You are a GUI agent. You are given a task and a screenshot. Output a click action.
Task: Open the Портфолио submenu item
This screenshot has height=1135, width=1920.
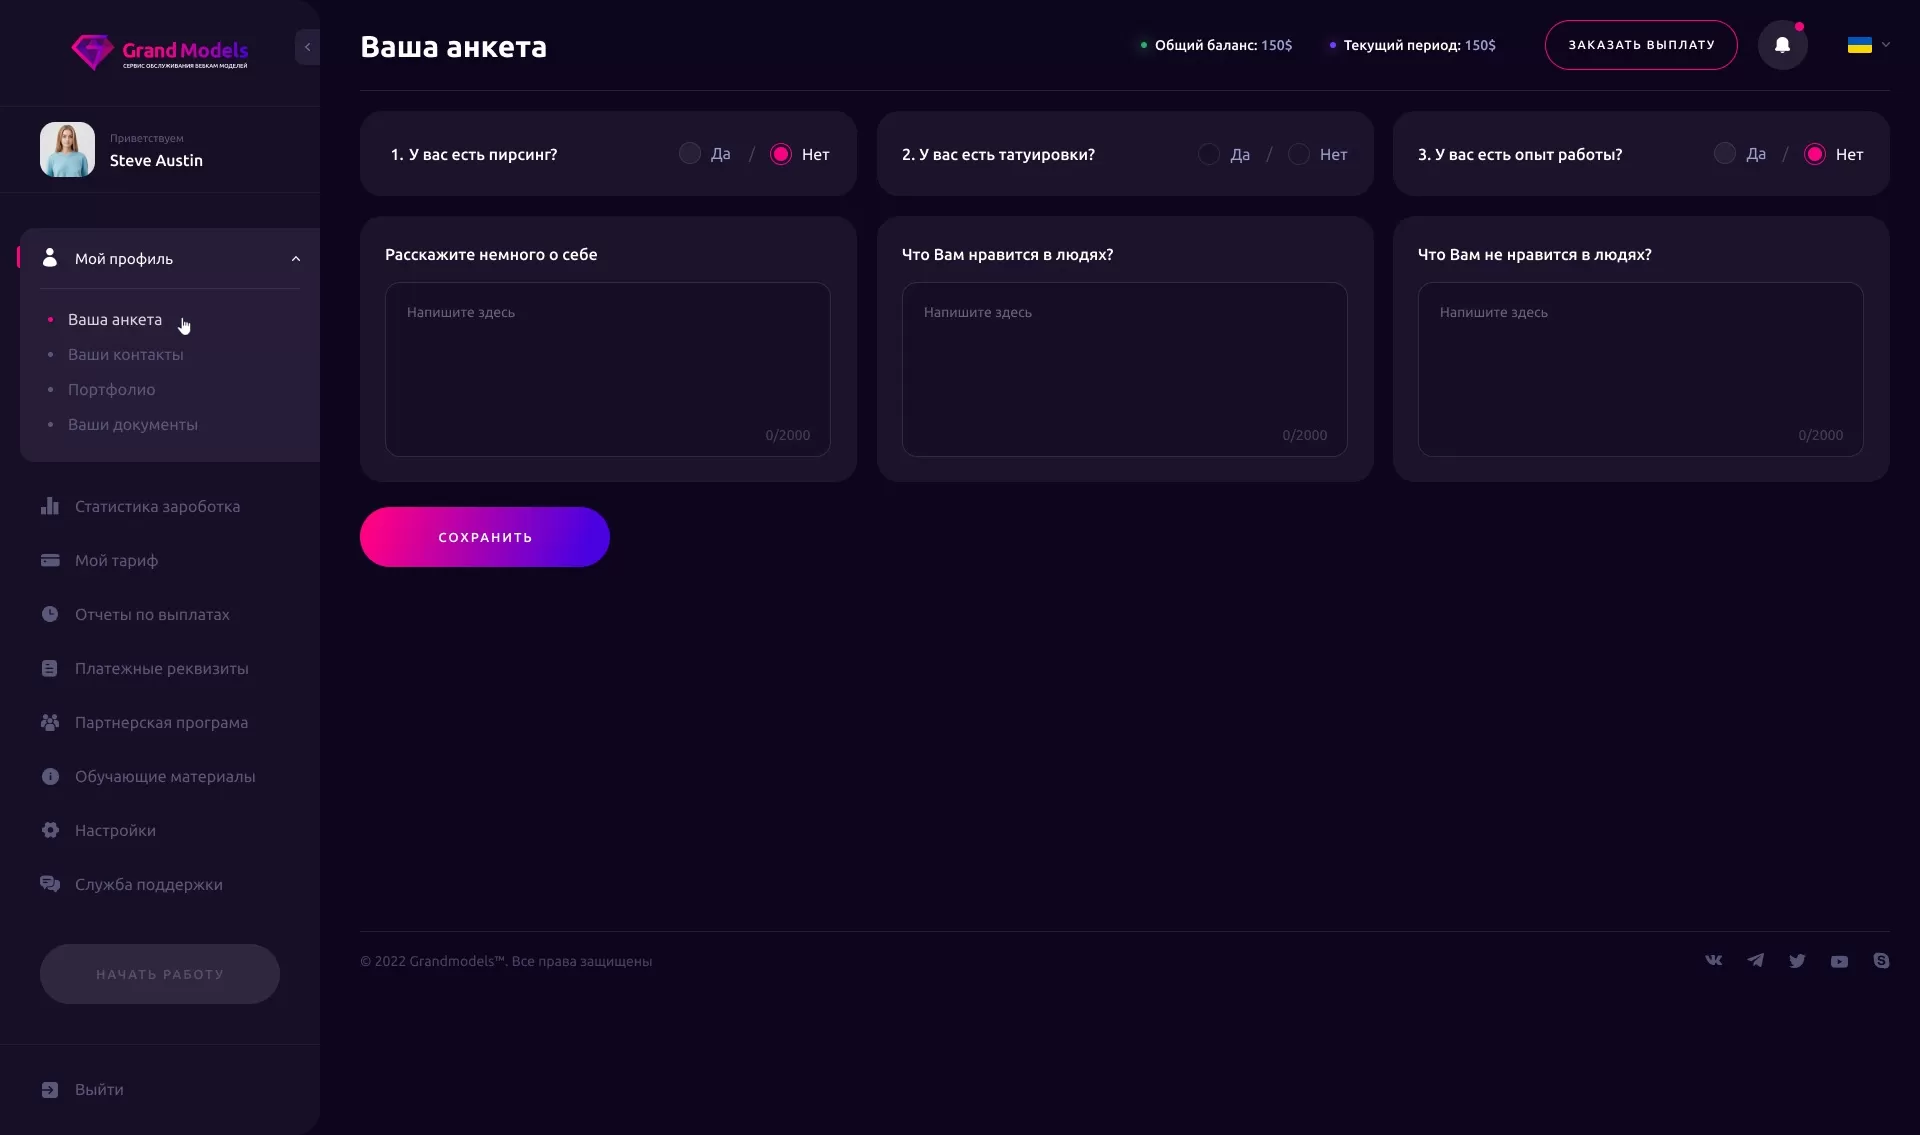pos(111,389)
